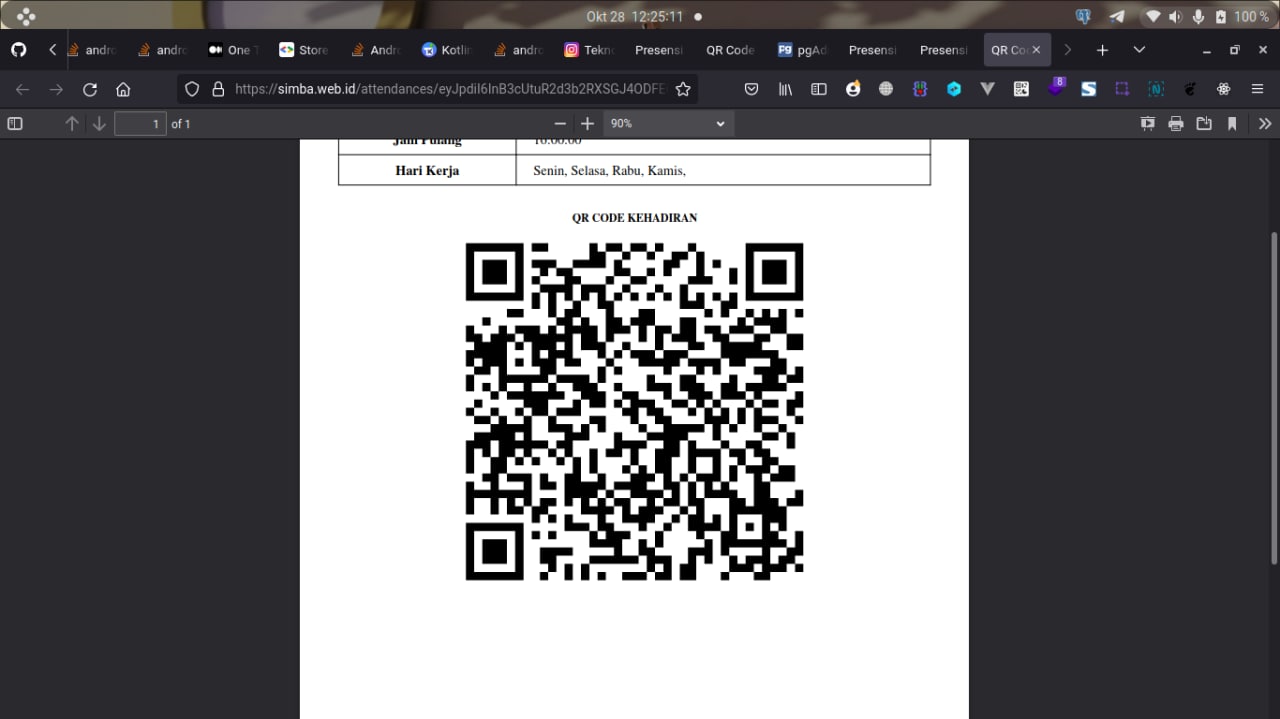This screenshot has height=719, width=1280.
Task: Close the active QR Co tab
Action: [1036, 50]
